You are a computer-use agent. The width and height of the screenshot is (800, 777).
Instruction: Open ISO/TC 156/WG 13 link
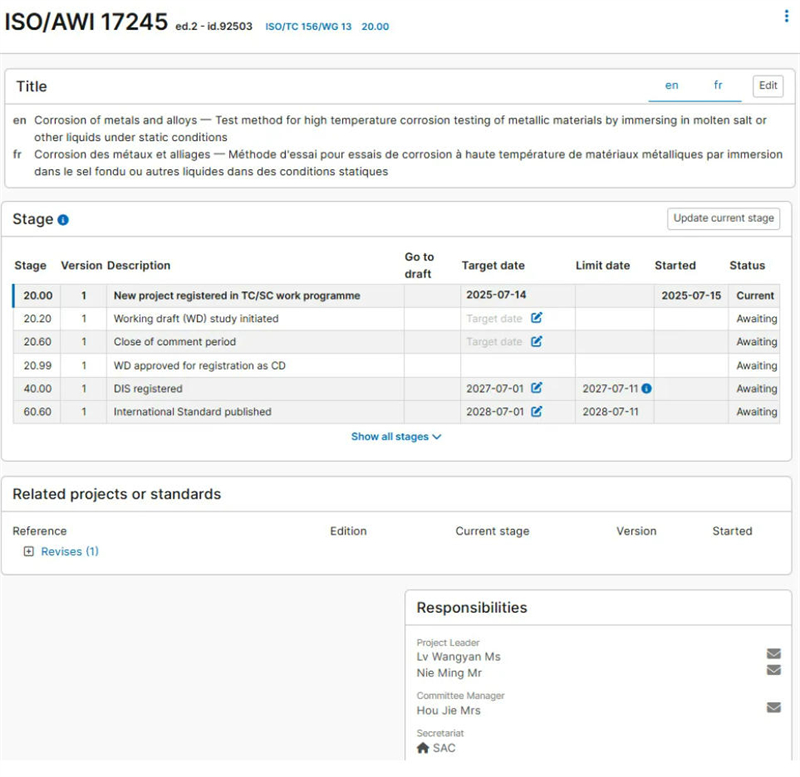click(x=308, y=27)
